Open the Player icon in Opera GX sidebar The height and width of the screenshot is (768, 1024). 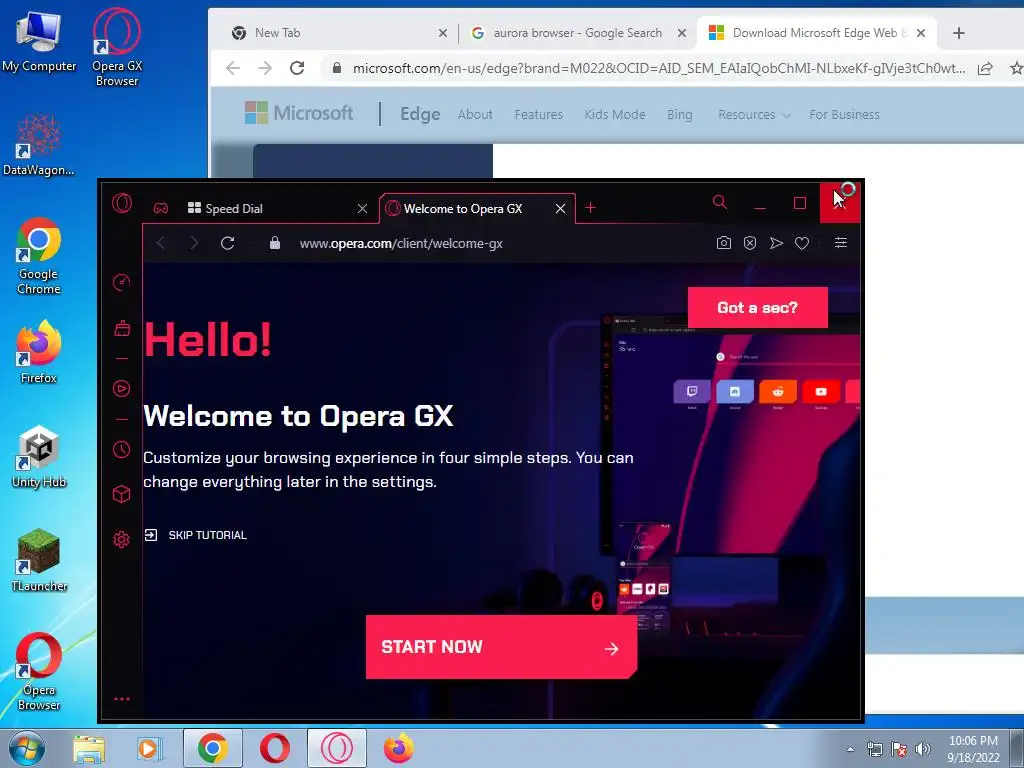click(x=121, y=389)
